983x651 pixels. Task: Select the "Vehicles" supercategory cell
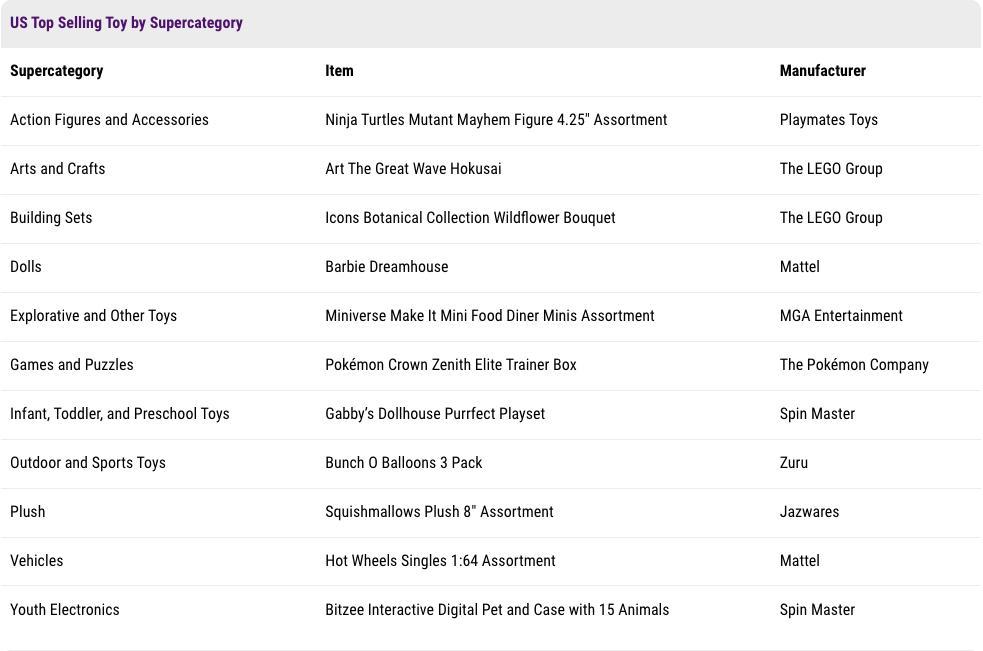(x=36, y=561)
